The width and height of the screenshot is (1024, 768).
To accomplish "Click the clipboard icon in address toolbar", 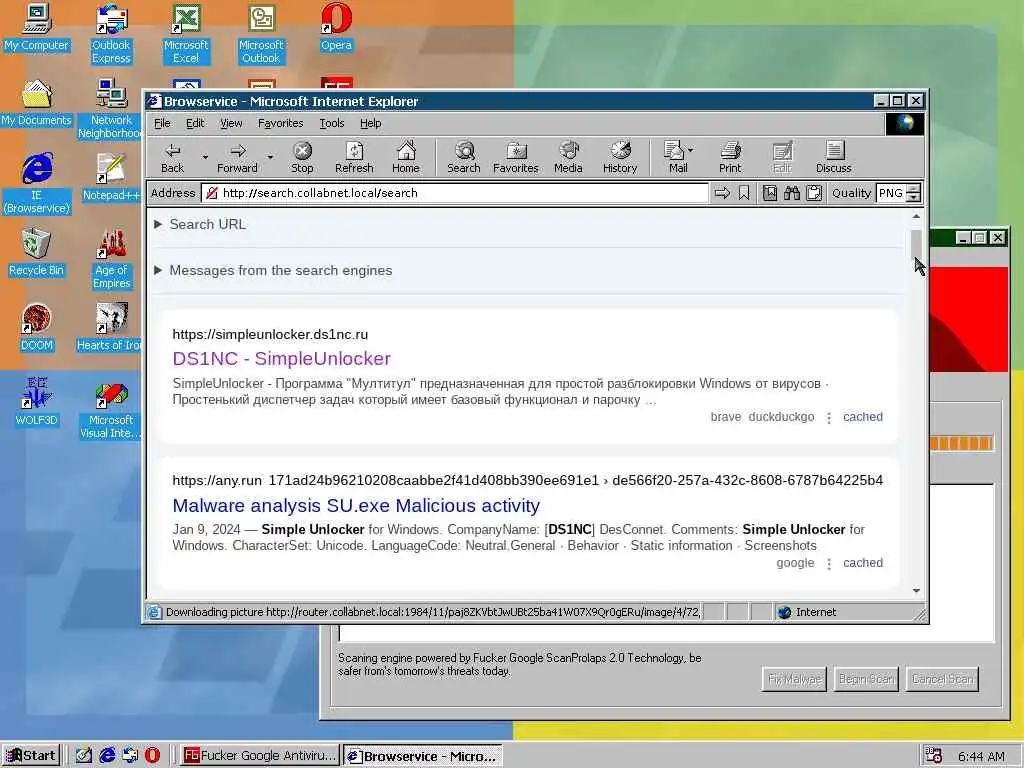I will pyautogui.click(x=814, y=193).
